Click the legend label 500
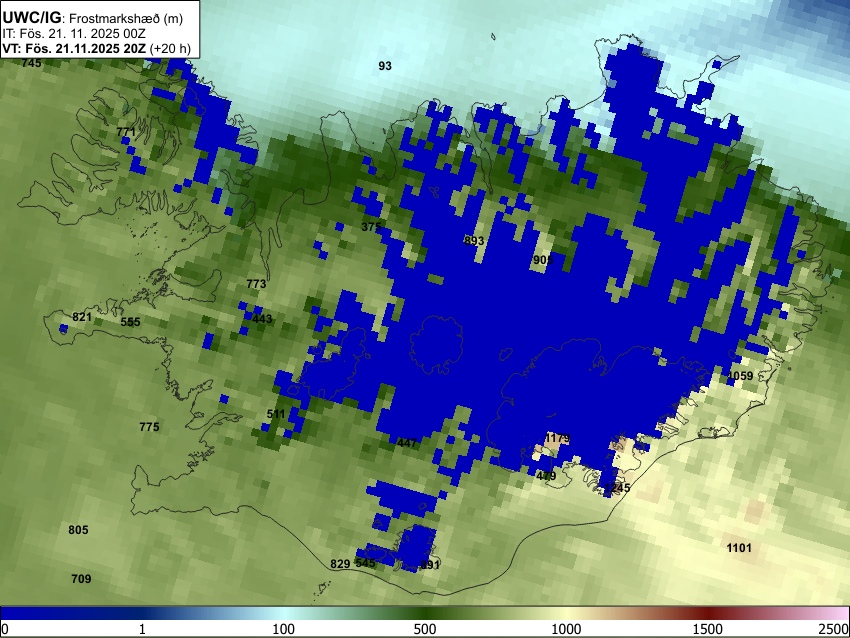This screenshot has height=638, width=850. (x=424, y=629)
